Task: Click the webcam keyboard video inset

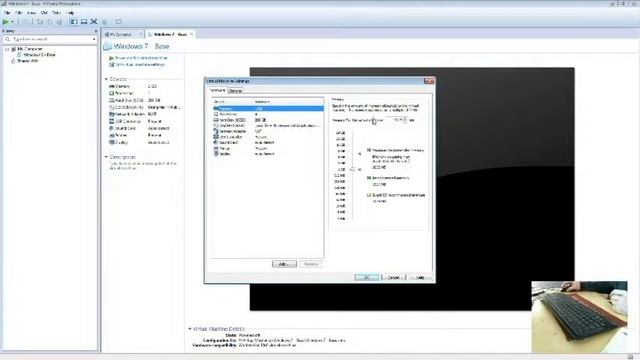Action: [x=580, y=316]
